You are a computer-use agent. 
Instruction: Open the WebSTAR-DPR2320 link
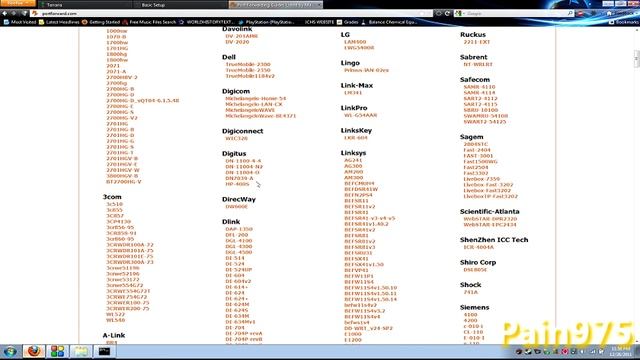click(x=490, y=219)
